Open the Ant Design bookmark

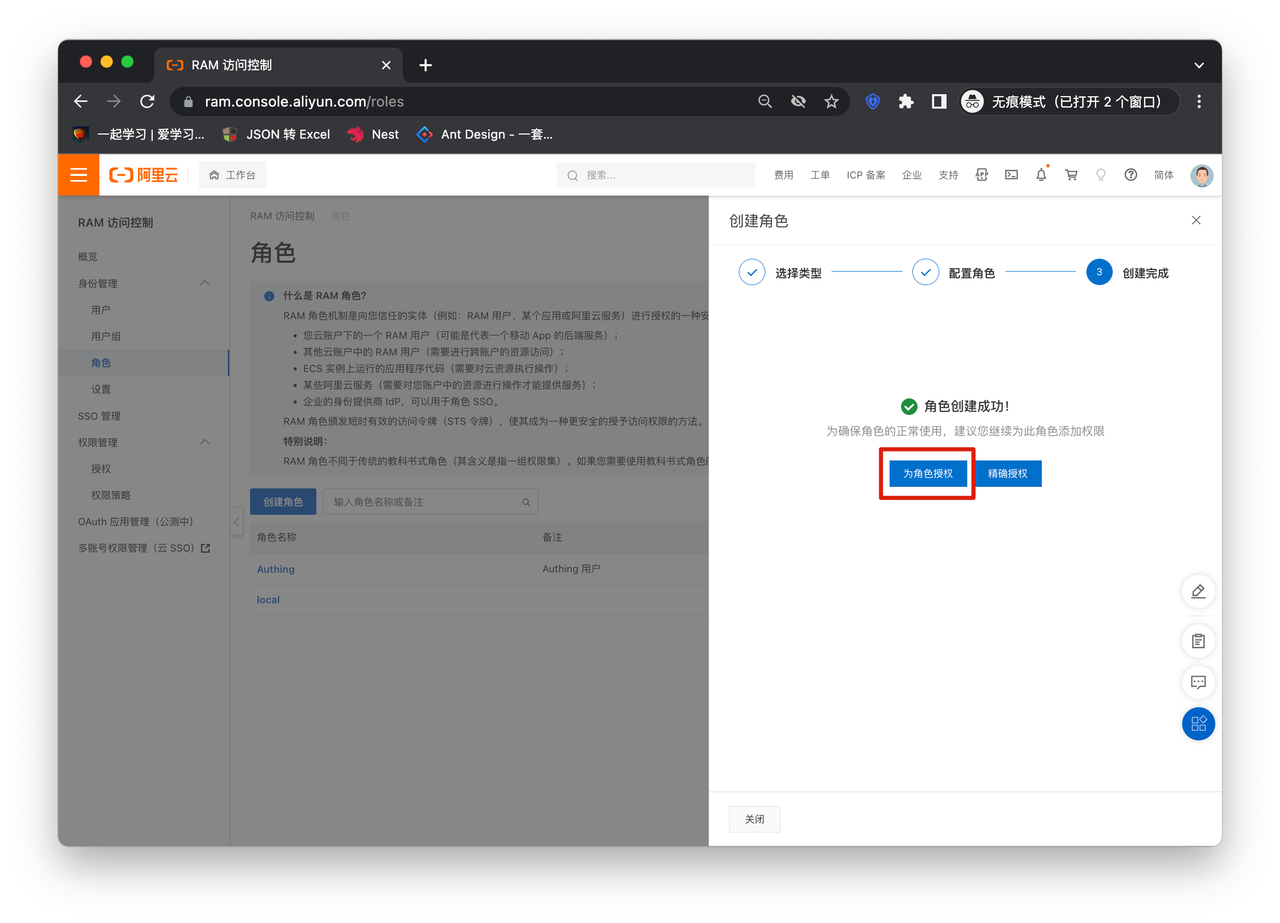484,134
